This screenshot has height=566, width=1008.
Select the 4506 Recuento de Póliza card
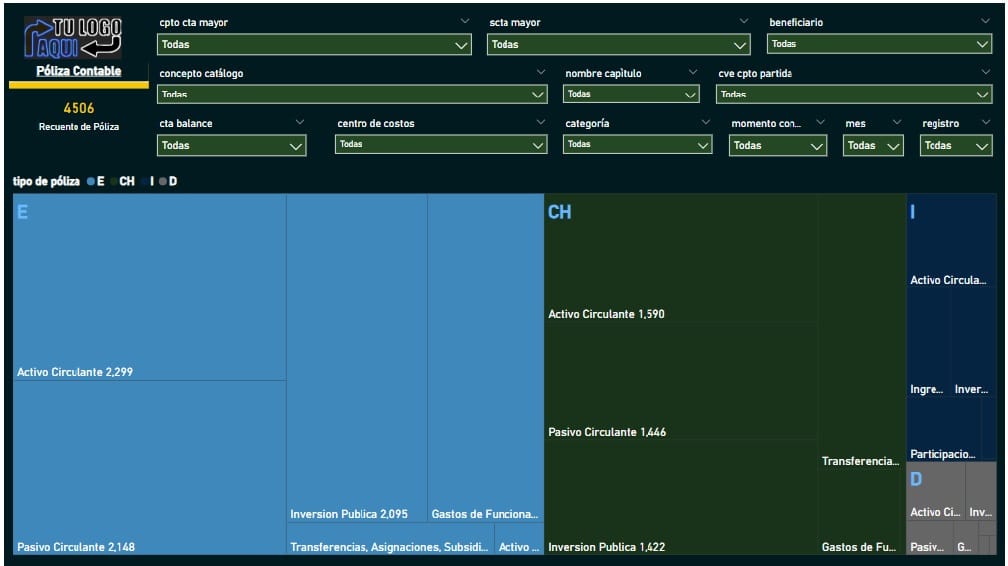pos(78,116)
